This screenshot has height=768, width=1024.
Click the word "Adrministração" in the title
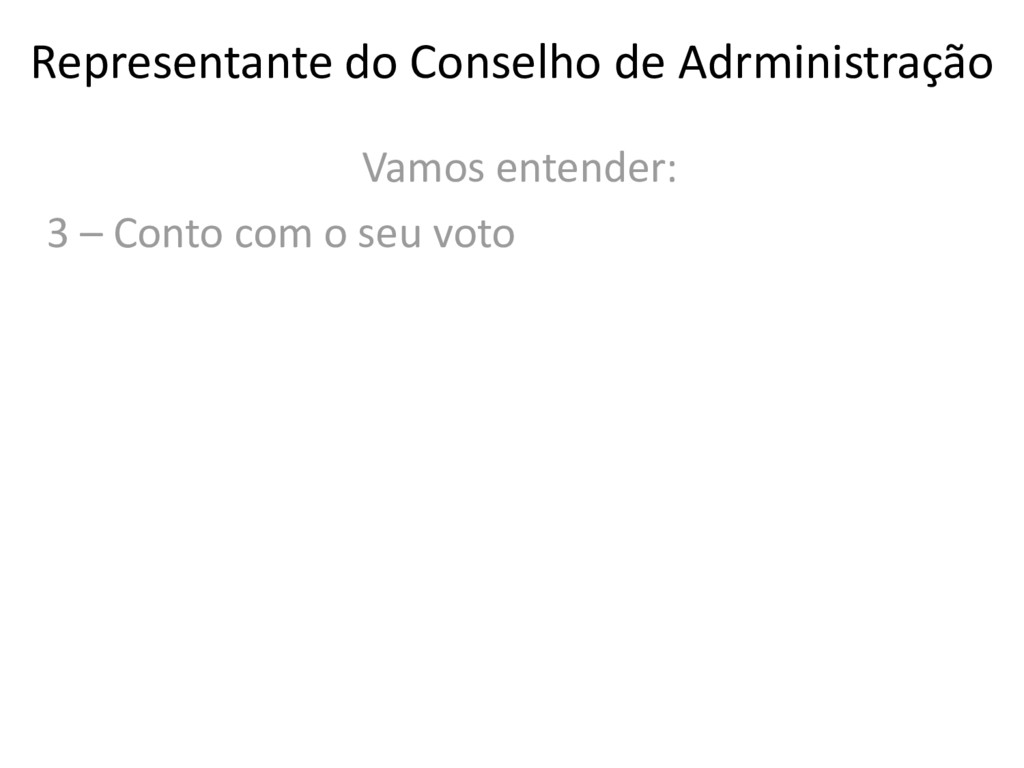tap(836, 64)
